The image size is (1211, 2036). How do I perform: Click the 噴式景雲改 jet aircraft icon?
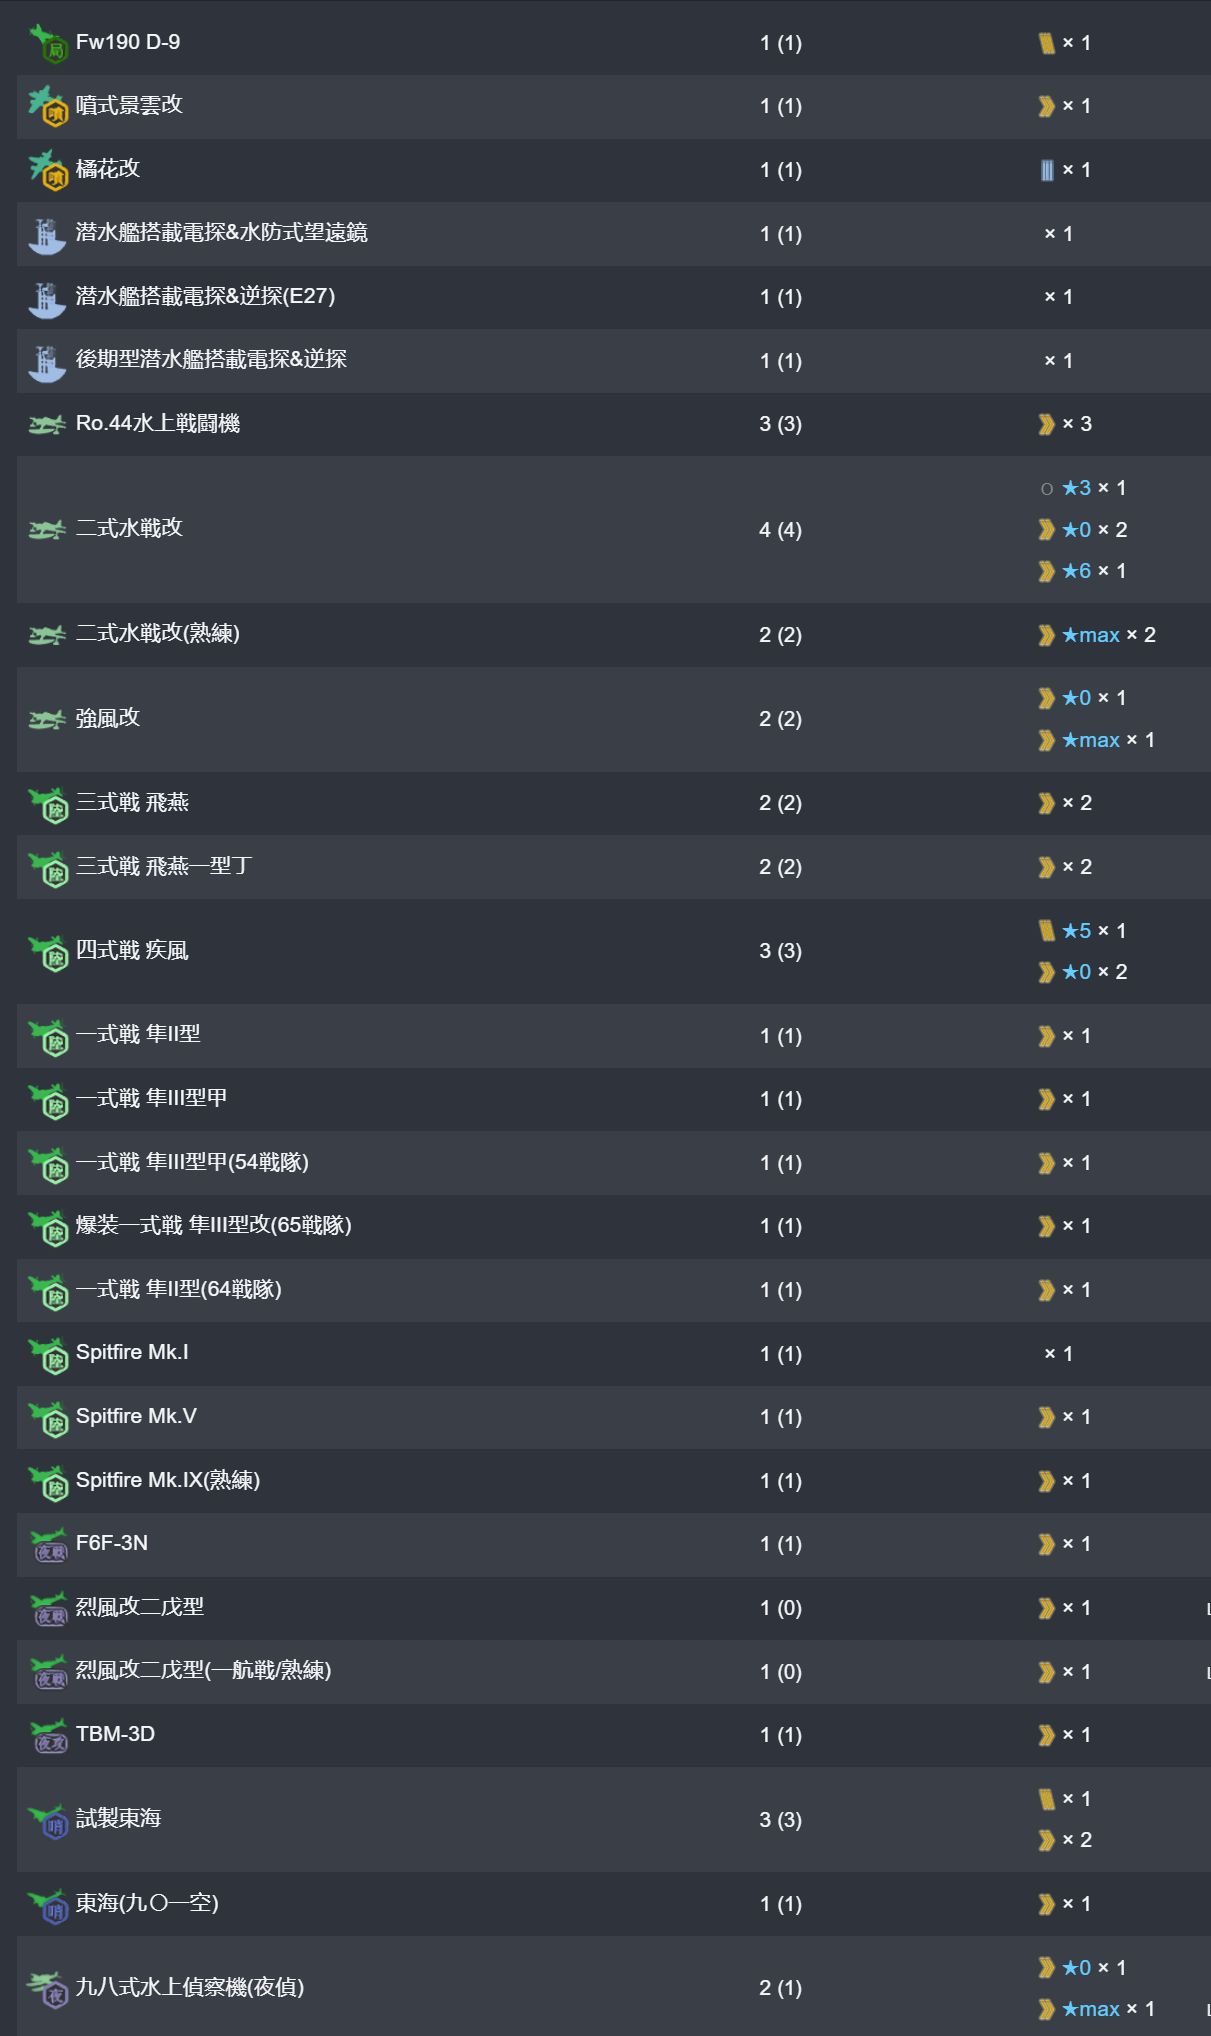pos(47,107)
